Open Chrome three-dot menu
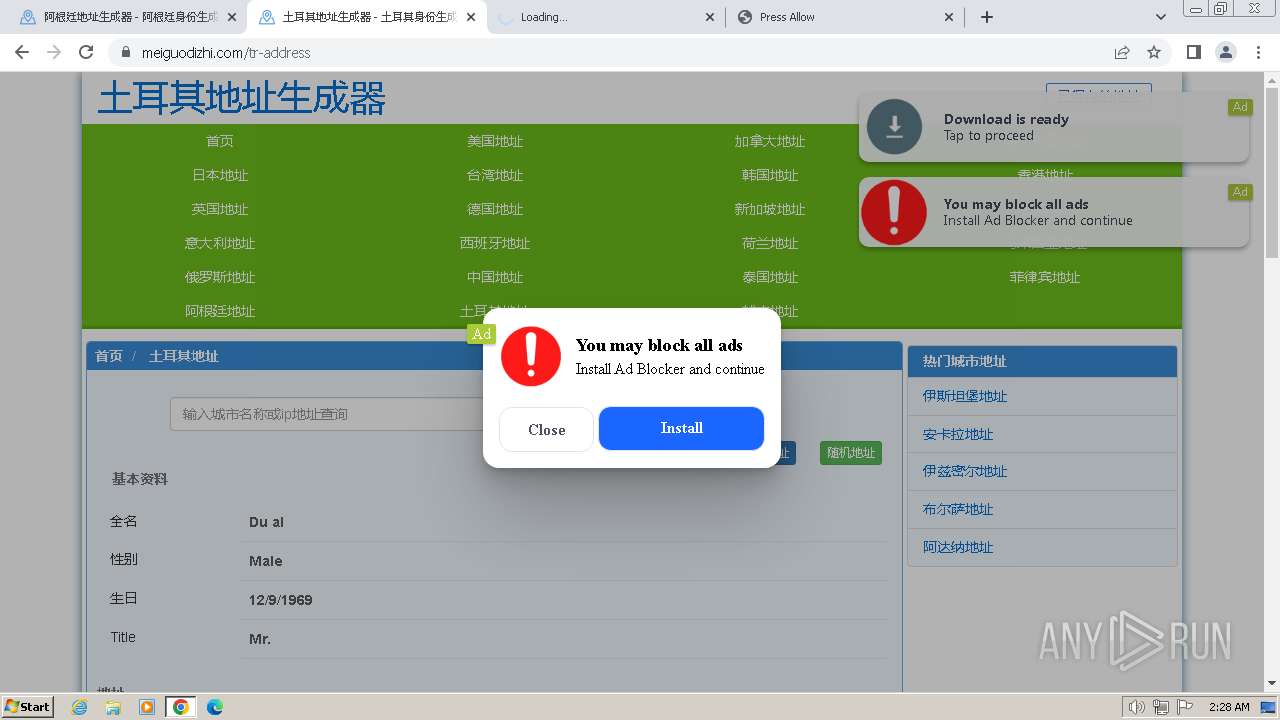This screenshot has width=1280, height=720. tap(1258, 52)
